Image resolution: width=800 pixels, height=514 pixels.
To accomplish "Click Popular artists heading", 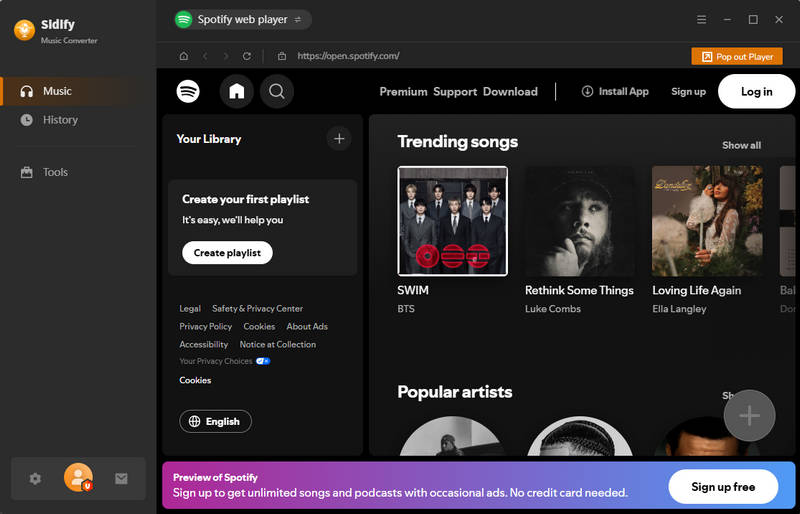I will pos(455,392).
